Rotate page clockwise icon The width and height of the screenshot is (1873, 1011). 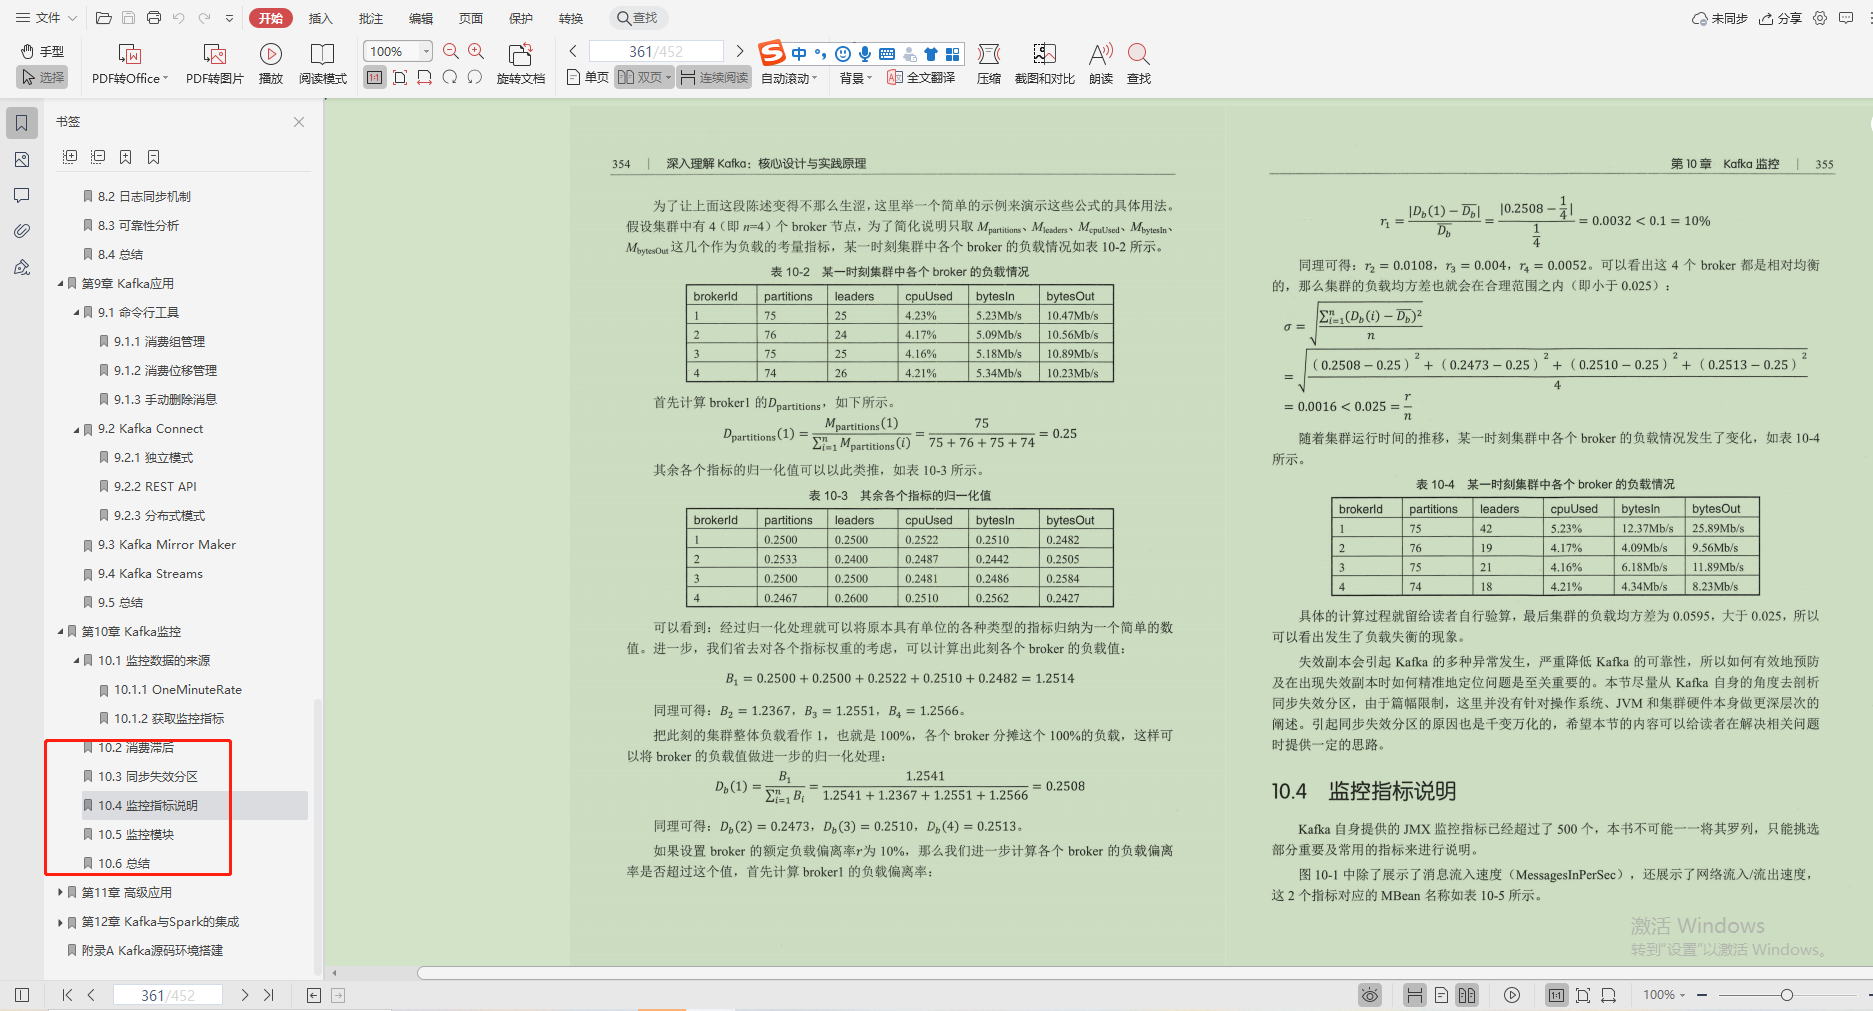(x=450, y=77)
